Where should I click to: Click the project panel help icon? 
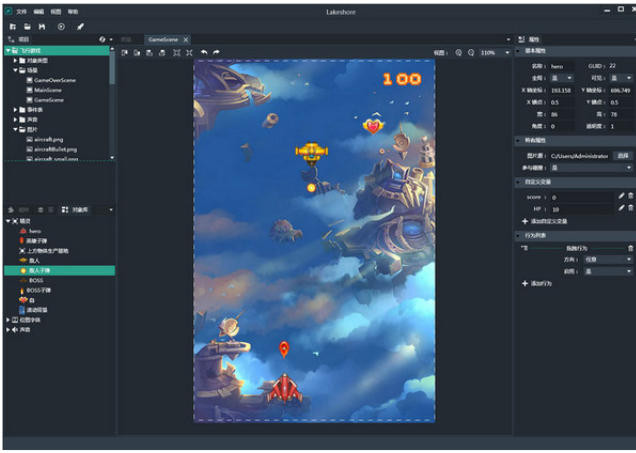[x=102, y=39]
